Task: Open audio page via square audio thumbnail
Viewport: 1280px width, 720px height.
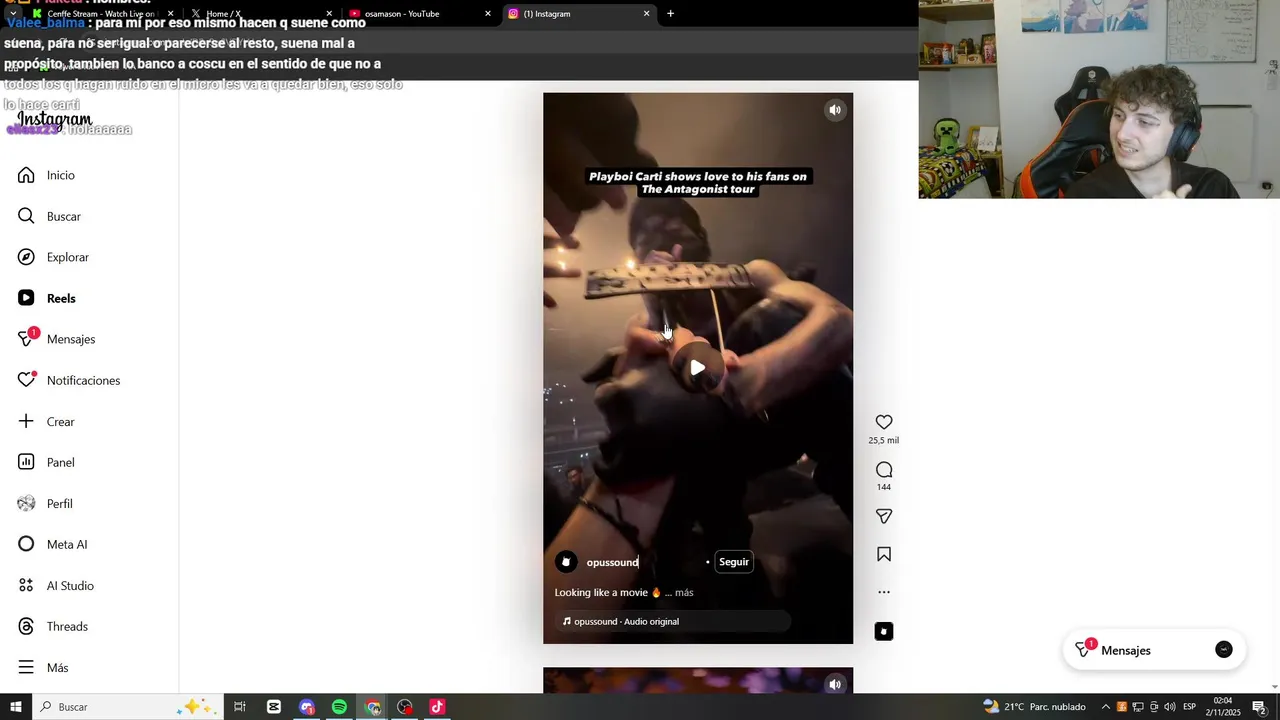Action: pos(884,631)
